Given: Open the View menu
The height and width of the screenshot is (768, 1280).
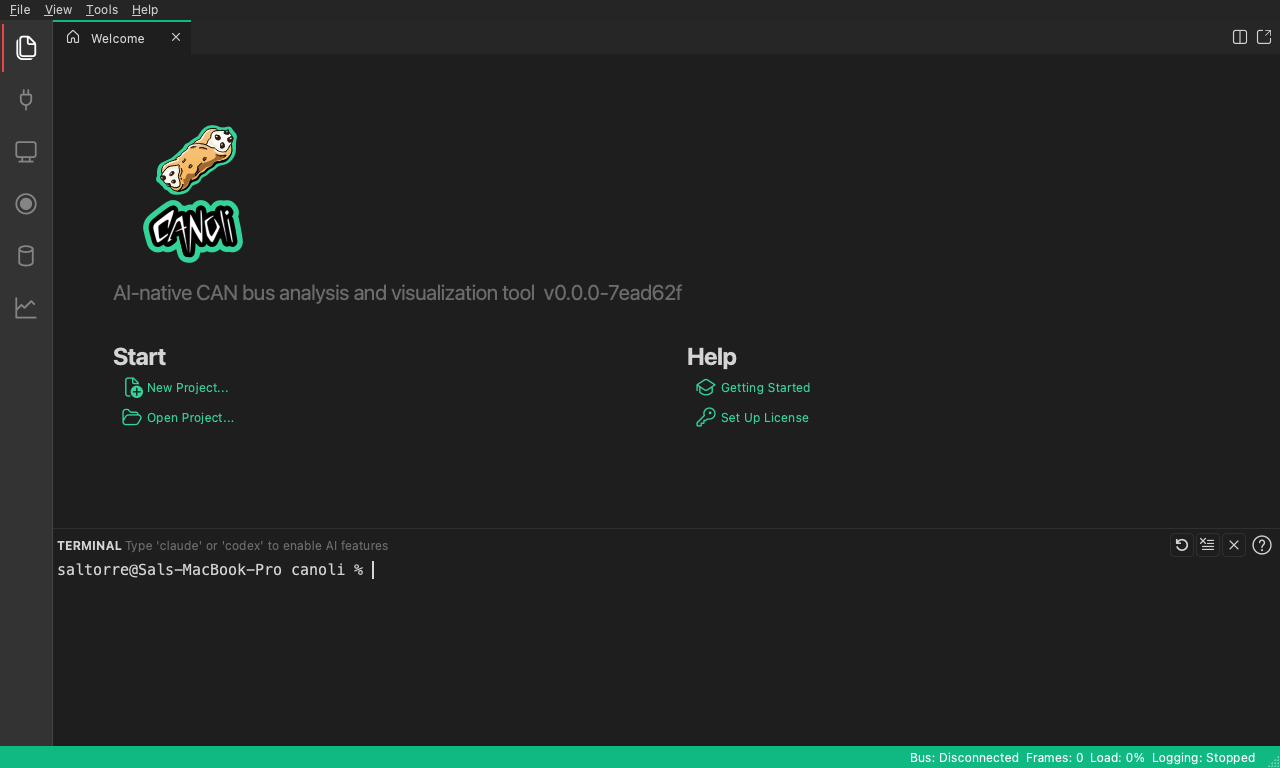Looking at the screenshot, I should click(58, 9).
